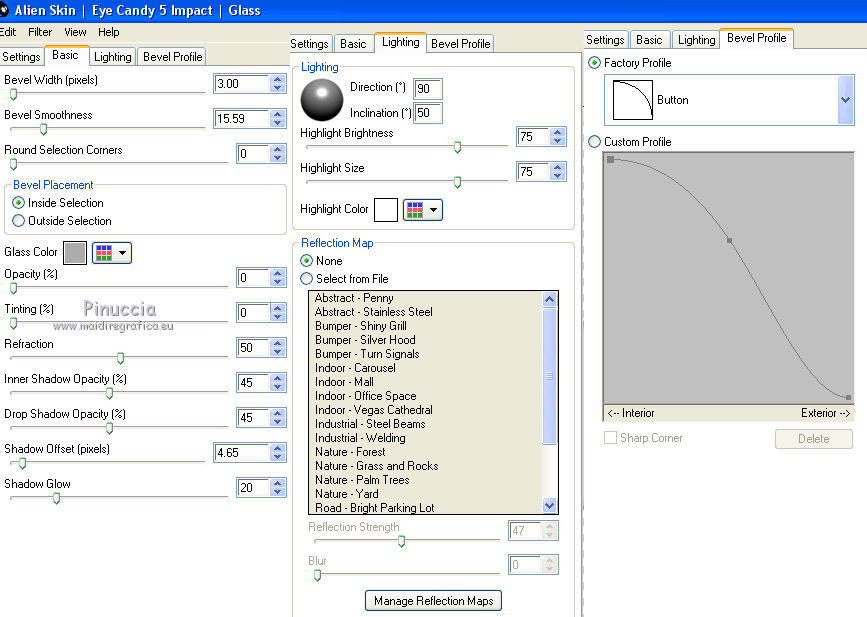Open the Filter menu
Screen dimensions: 867x617
click(40, 32)
